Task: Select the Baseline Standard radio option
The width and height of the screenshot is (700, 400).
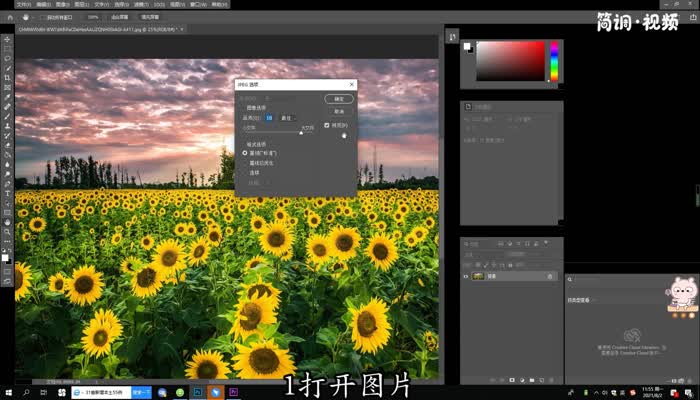Action: (246, 152)
